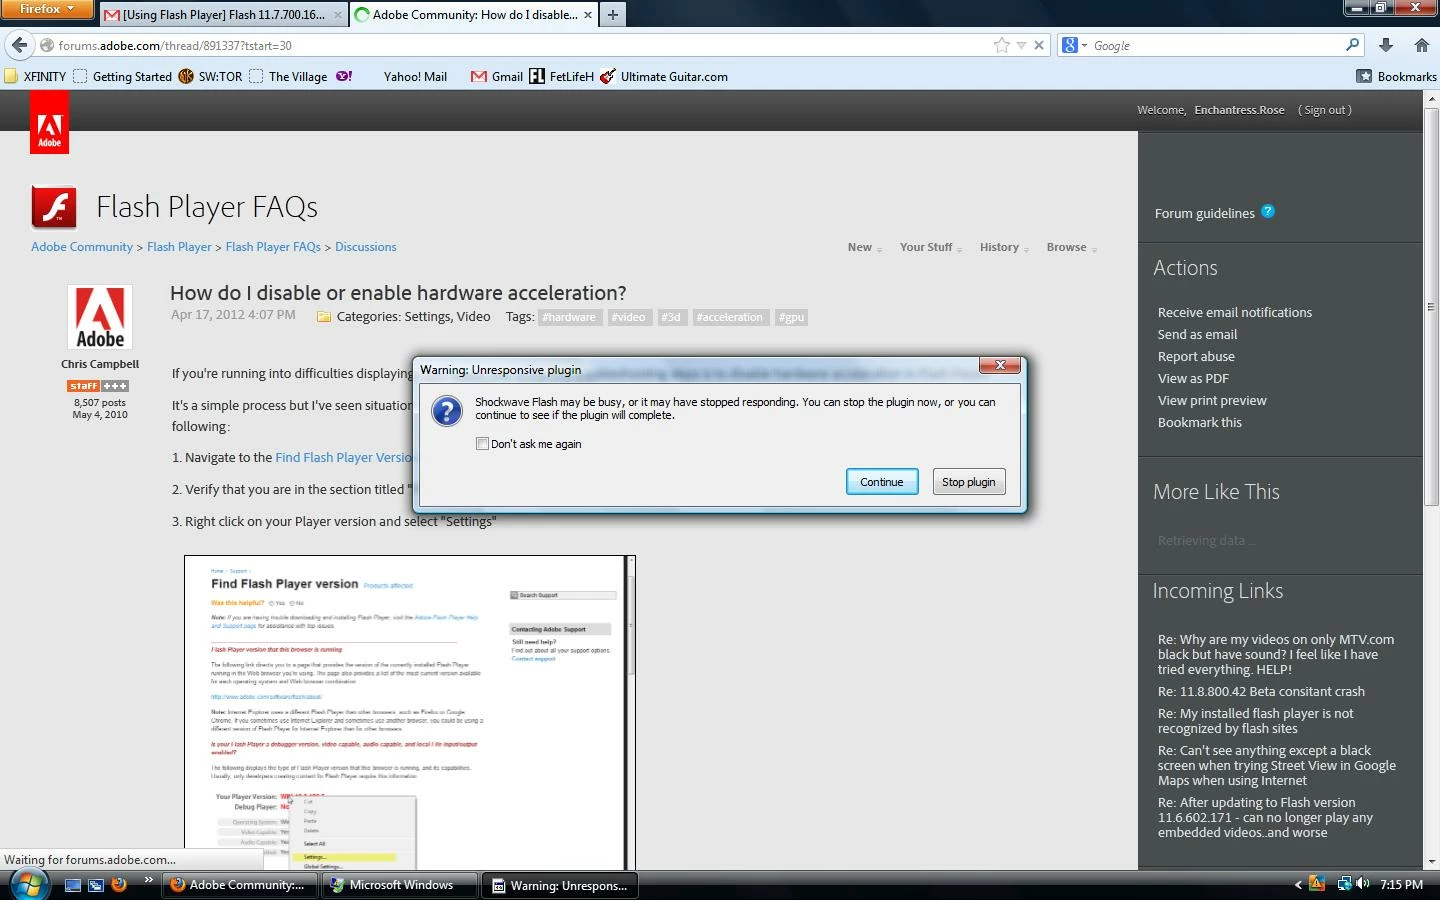
Task: Click the Stop plugin button
Action: tap(968, 482)
